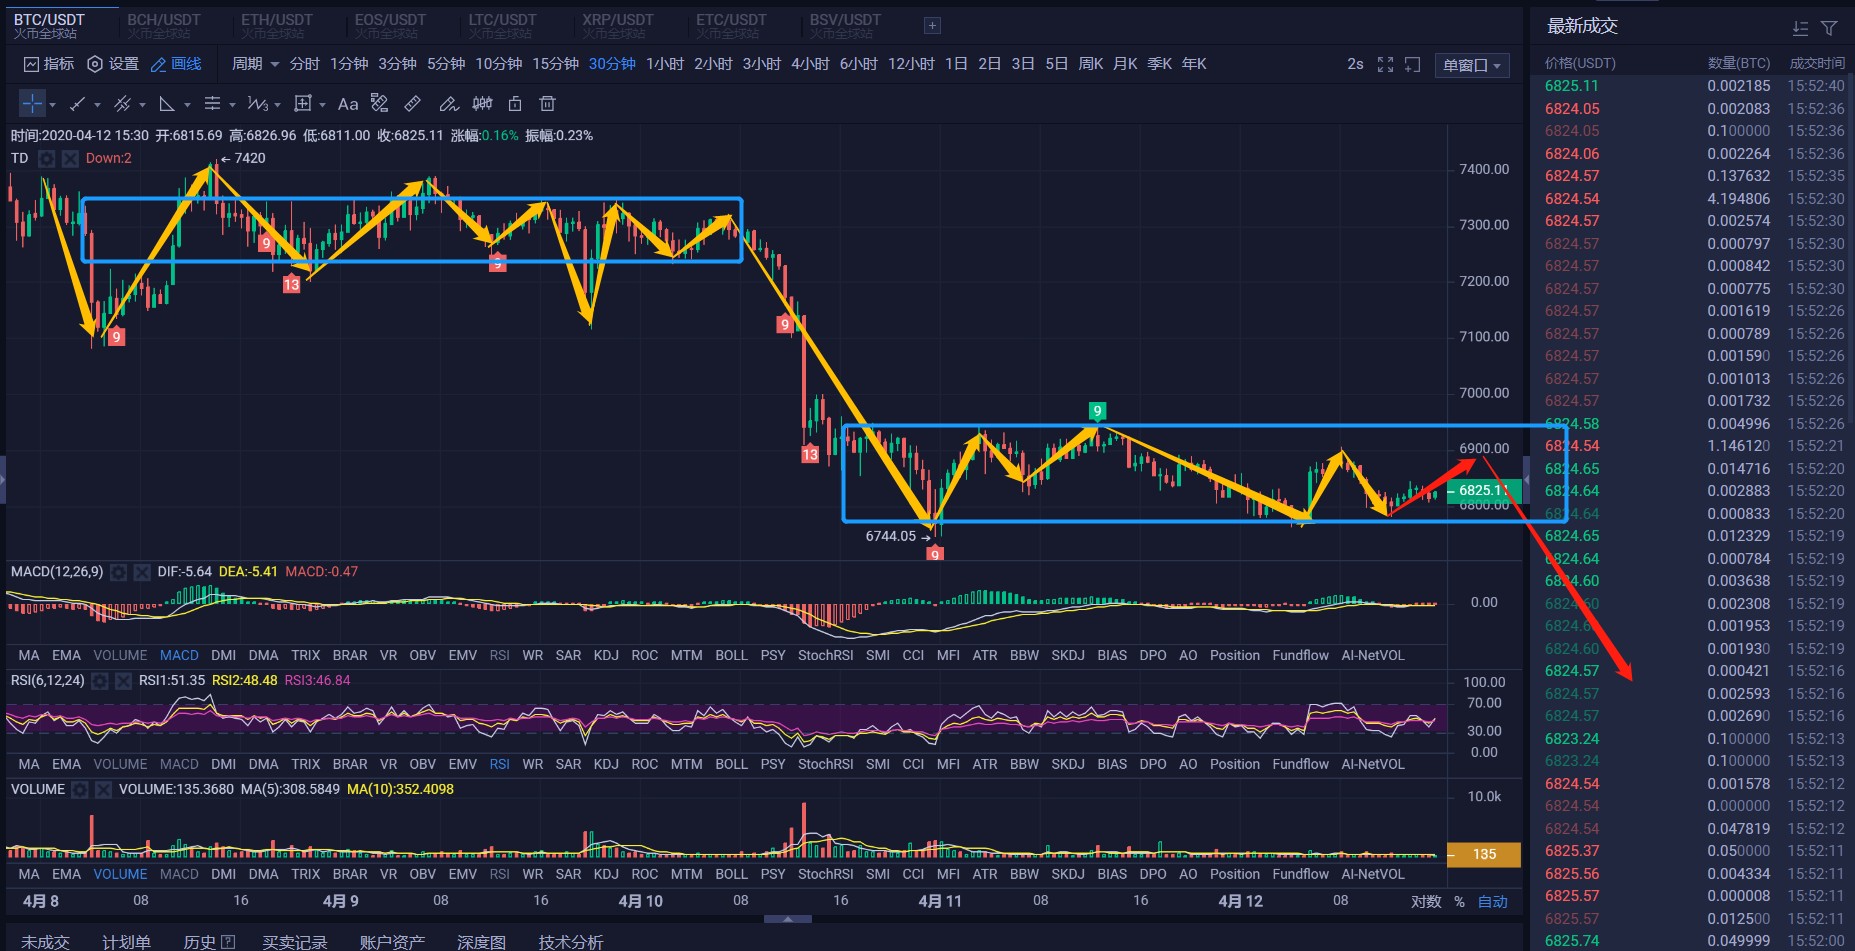The height and width of the screenshot is (951, 1855).
Task: Click the 指标 indicators button
Action: coord(48,63)
